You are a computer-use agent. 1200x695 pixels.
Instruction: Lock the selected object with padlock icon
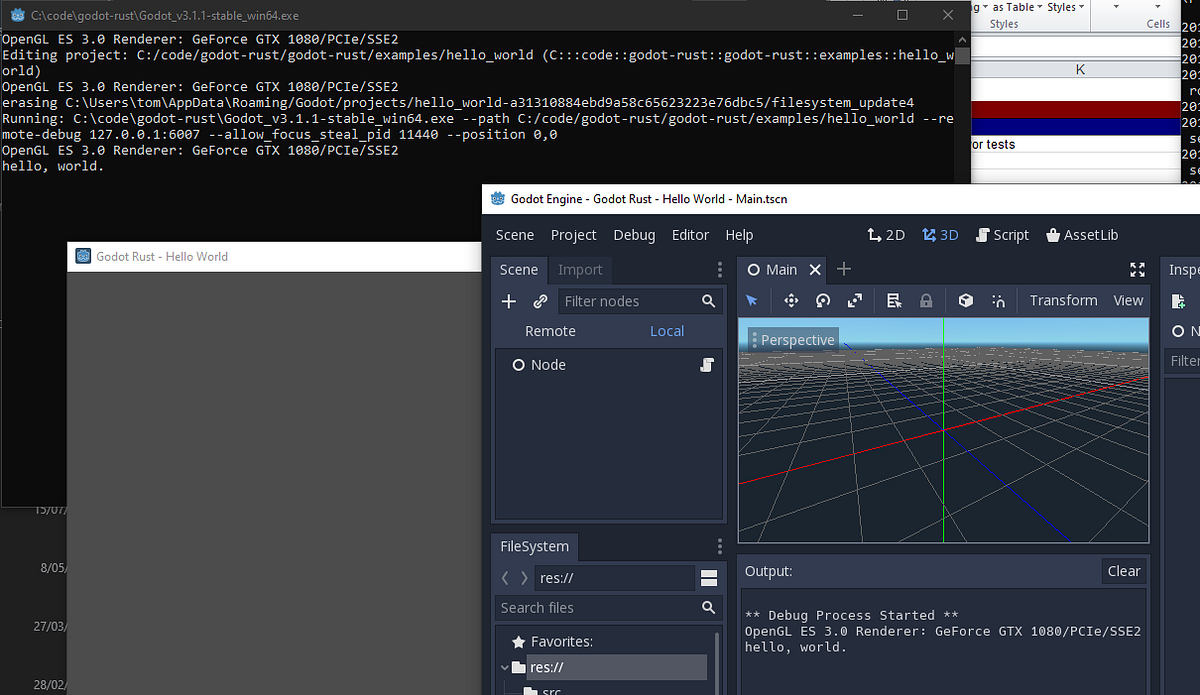coord(926,300)
